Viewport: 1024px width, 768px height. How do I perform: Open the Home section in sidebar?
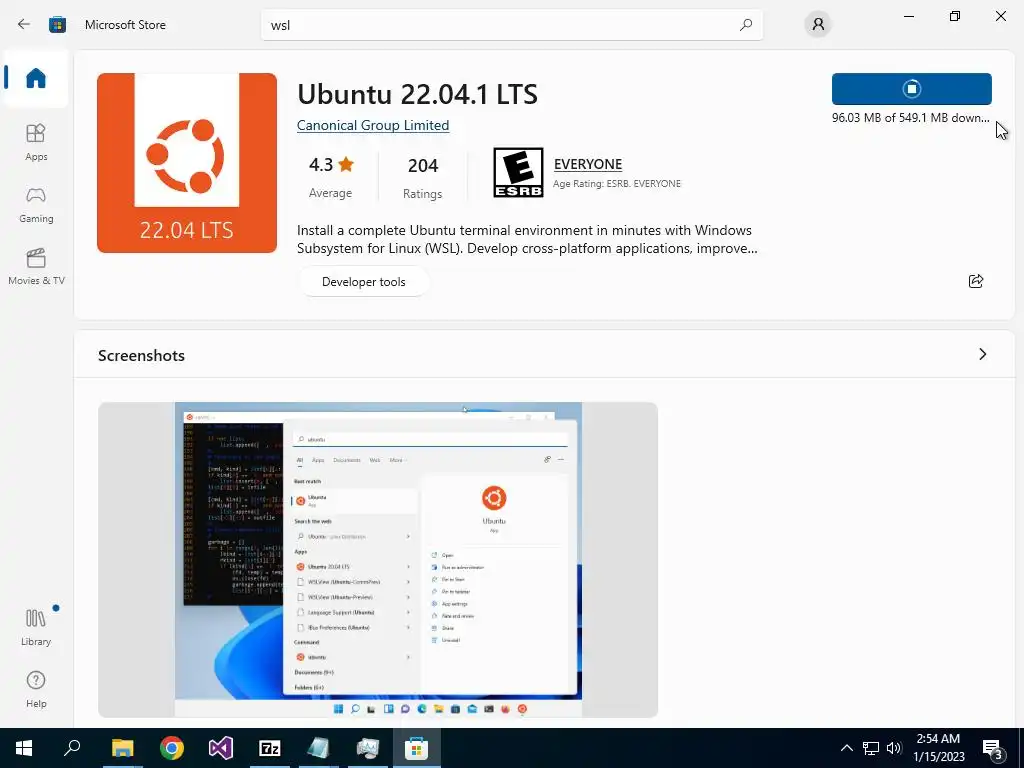[x=36, y=78]
